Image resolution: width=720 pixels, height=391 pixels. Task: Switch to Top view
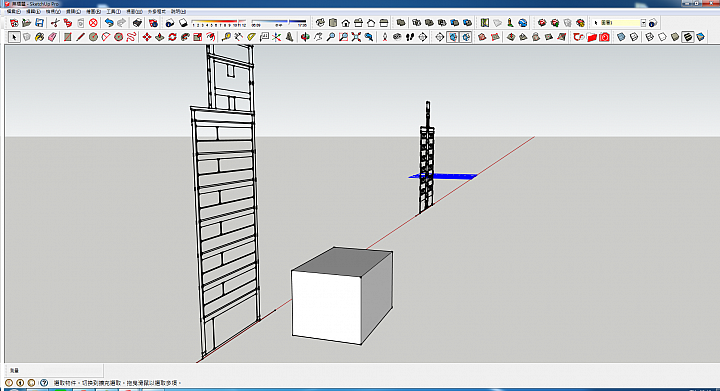click(x=333, y=22)
